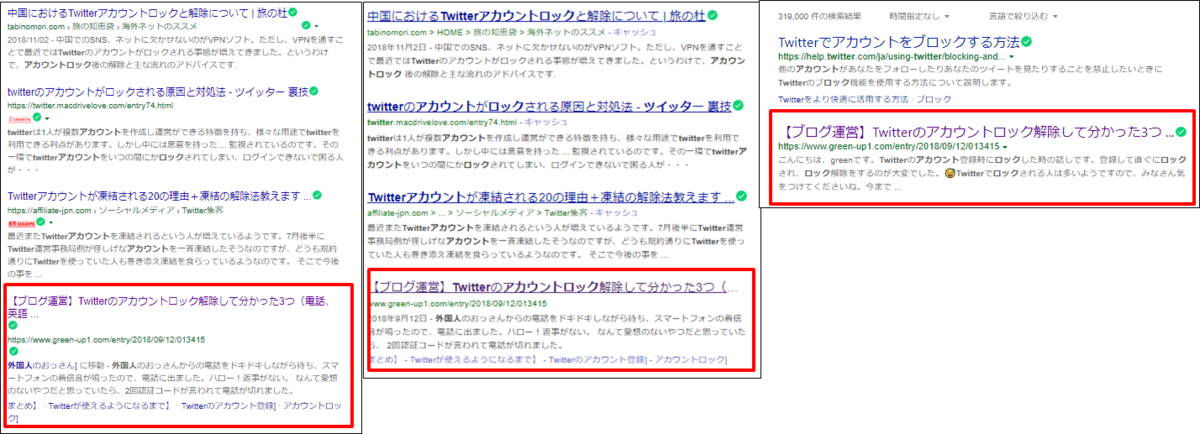The height and width of the screenshot is (434, 1200).
Task: Click "319,000 件の検索結果" count text
Action: coord(822,18)
